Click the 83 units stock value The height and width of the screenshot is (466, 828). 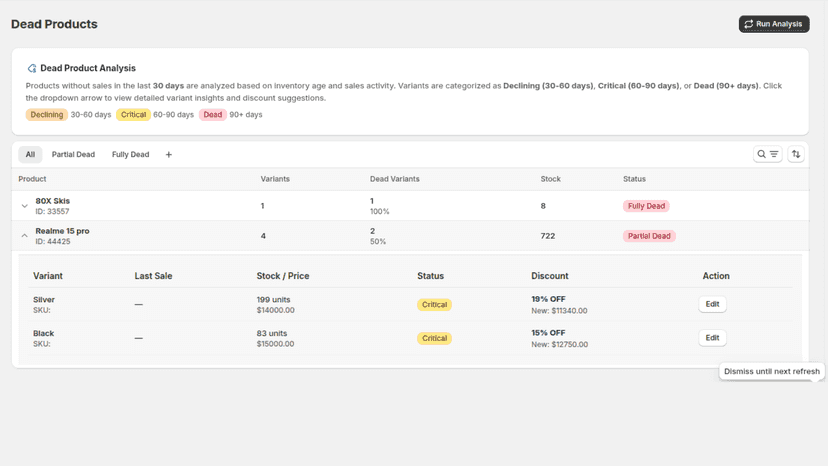pos(272,333)
